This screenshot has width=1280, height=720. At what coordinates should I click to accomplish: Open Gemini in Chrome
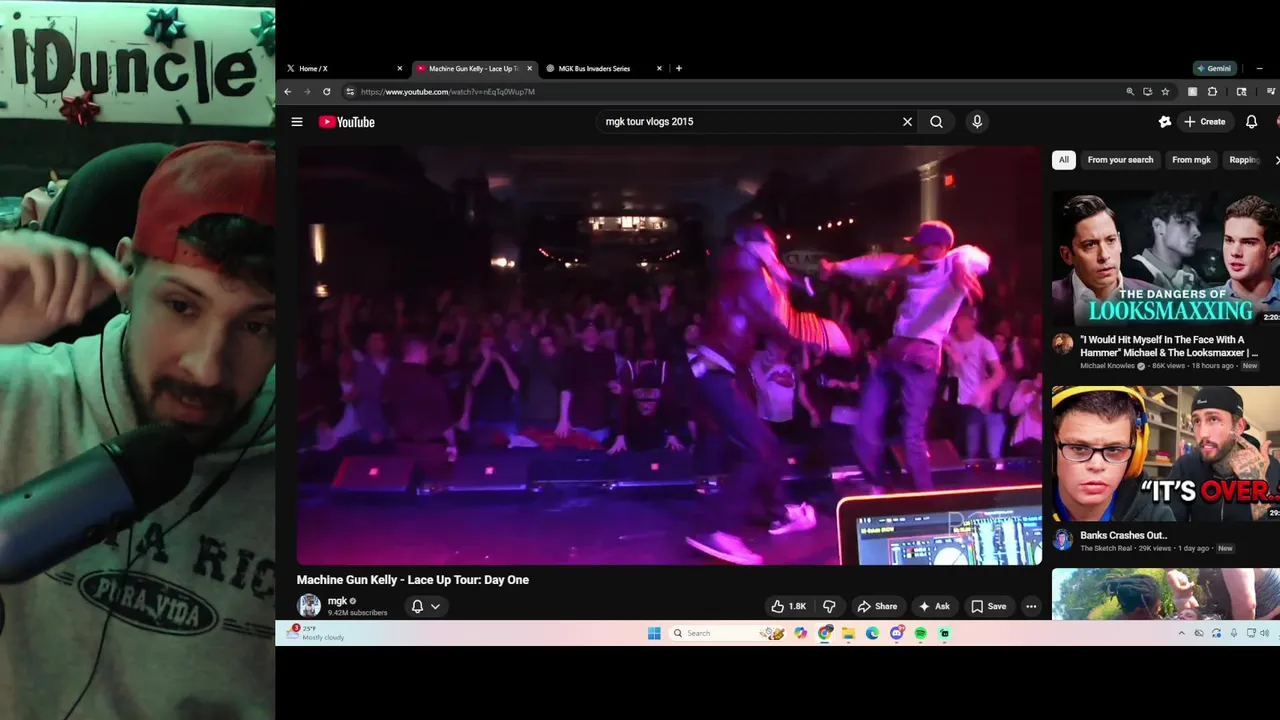coord(1214,69)
